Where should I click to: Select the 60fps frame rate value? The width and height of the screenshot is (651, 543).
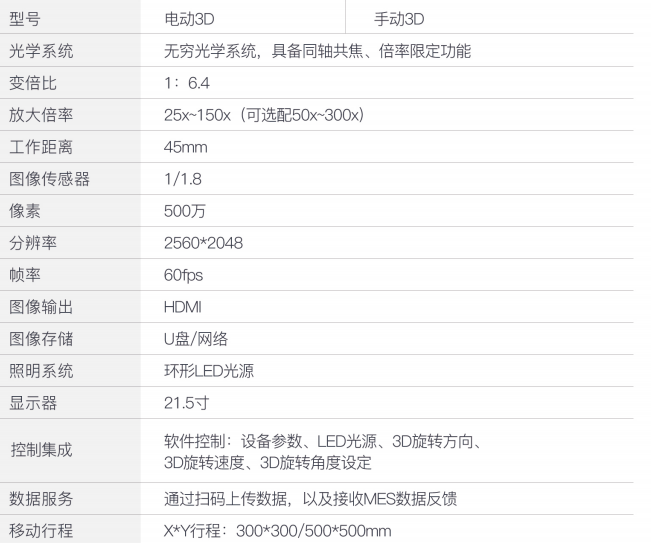click(x=183, y=275)
